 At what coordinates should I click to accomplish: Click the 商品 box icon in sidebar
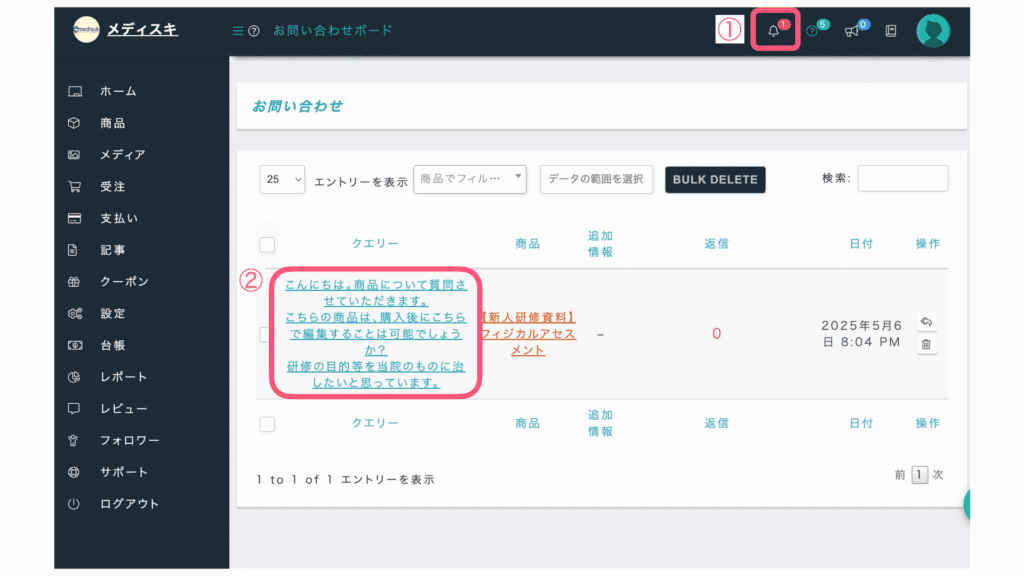74,123
